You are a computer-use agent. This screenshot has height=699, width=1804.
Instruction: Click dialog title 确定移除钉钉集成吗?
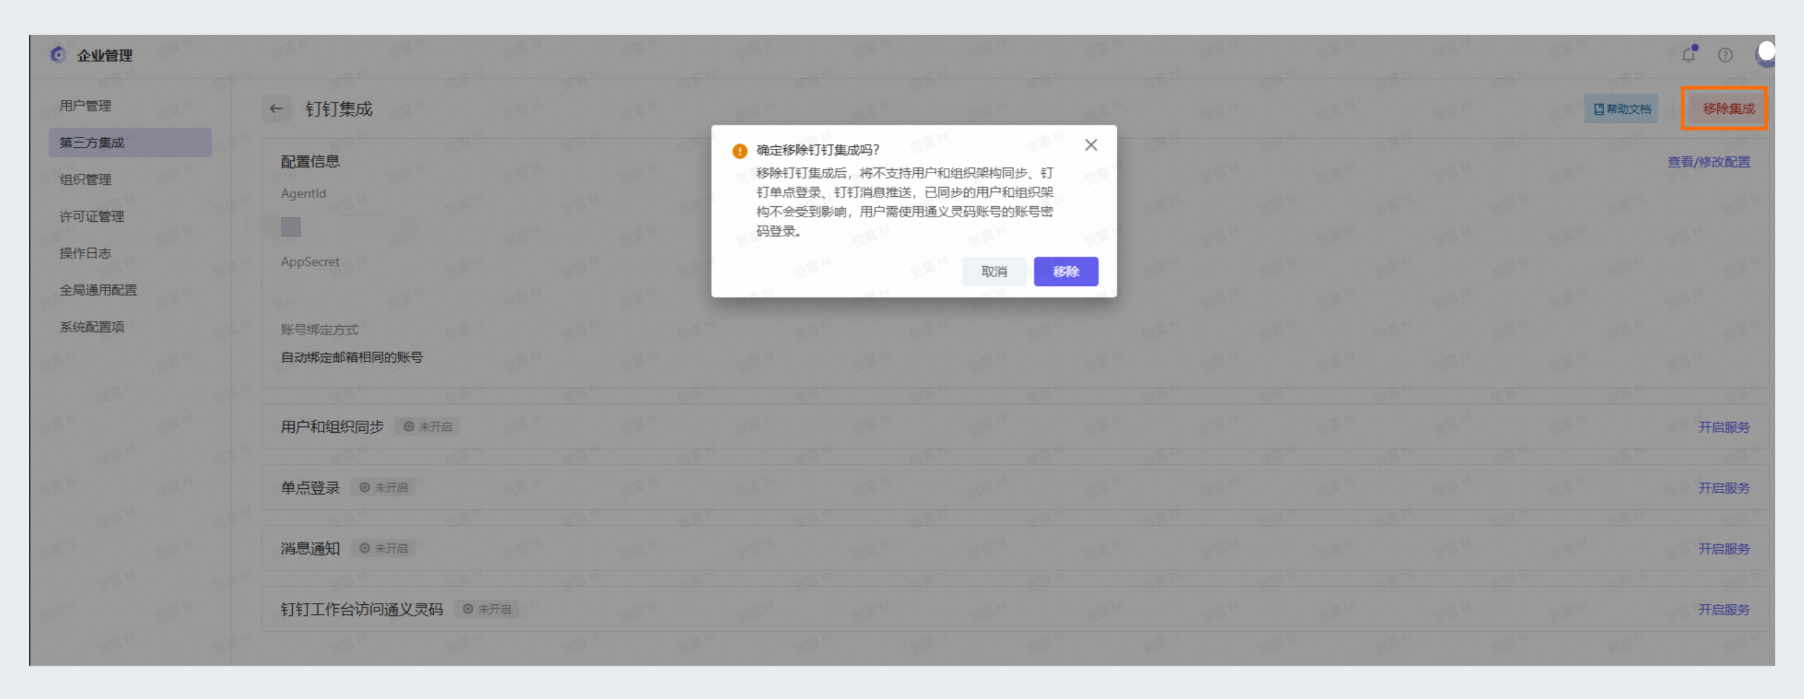pos(818,150)
